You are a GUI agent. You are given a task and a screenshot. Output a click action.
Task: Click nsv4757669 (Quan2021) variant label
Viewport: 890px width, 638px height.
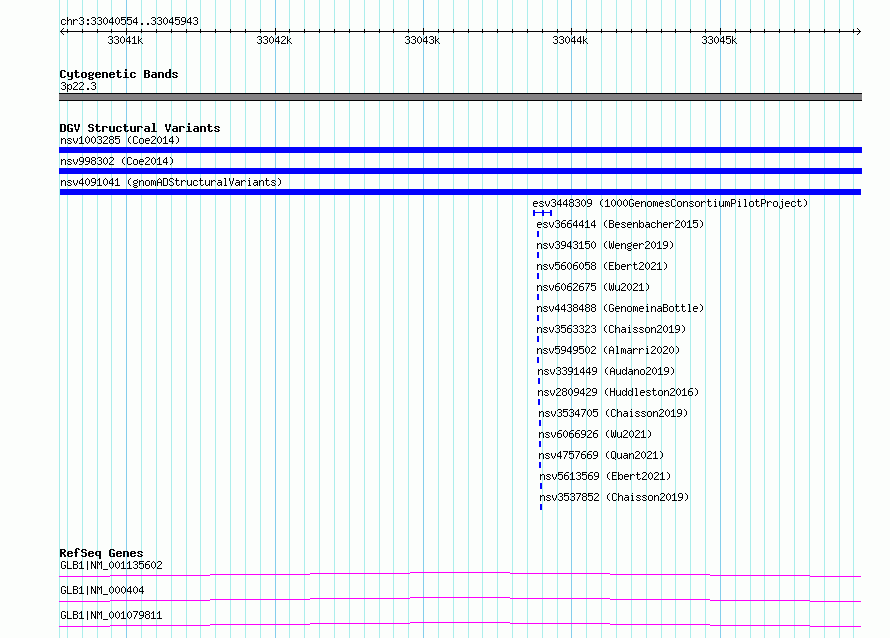601,455
